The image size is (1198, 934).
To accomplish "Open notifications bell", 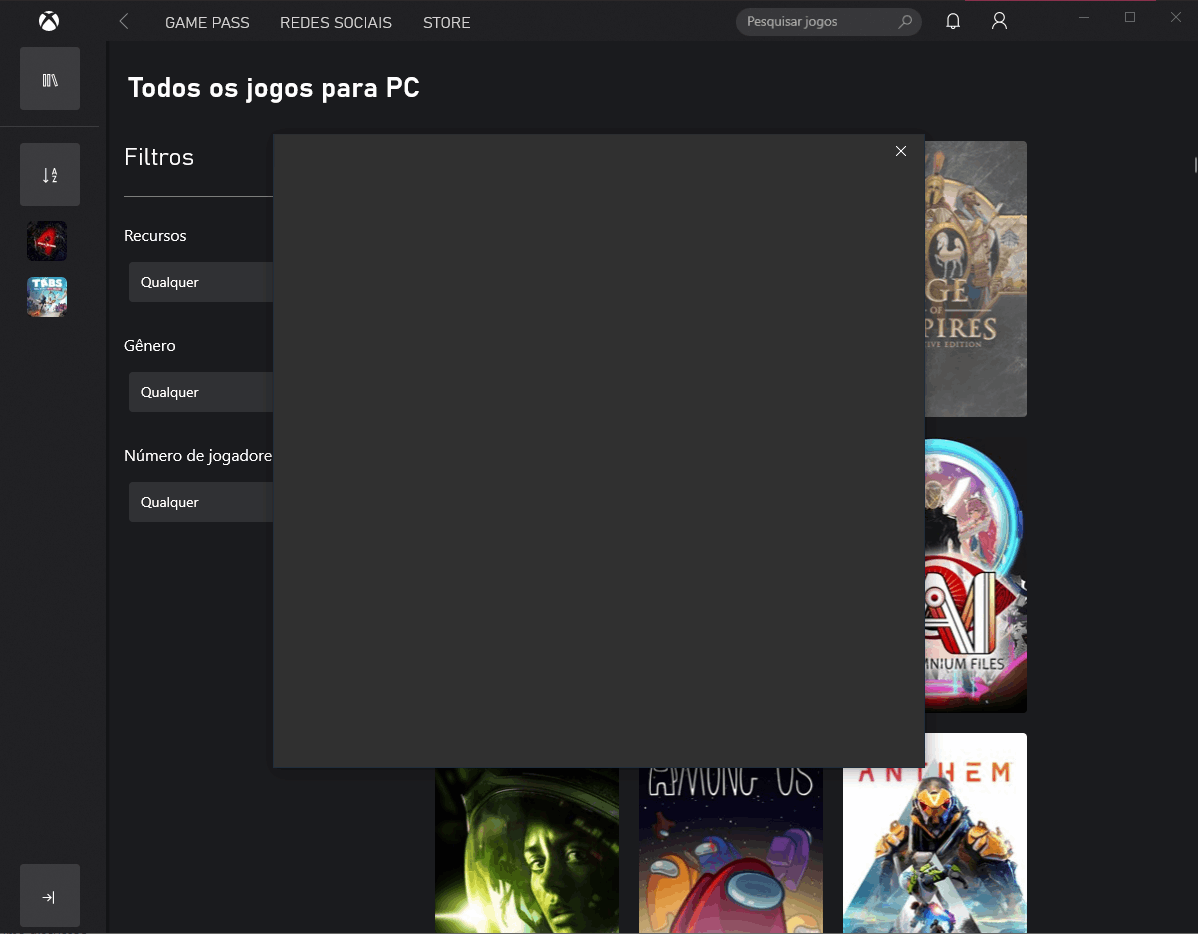I will [953, 21].
